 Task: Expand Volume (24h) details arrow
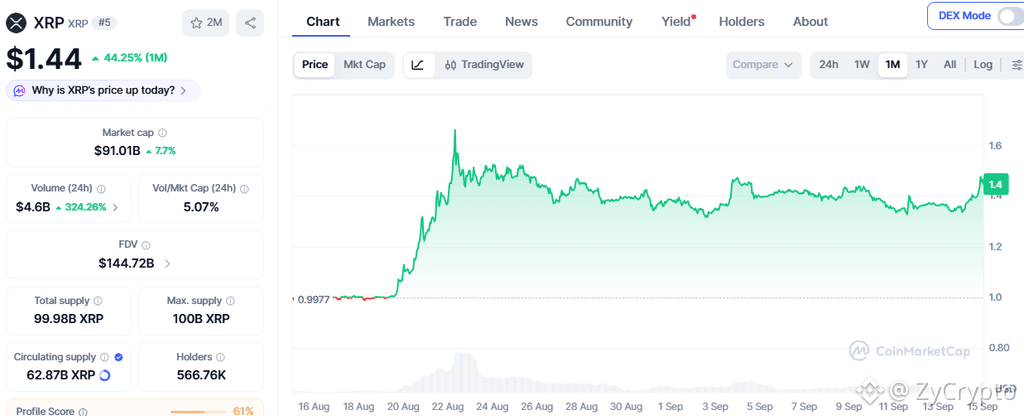click(116, 208)
